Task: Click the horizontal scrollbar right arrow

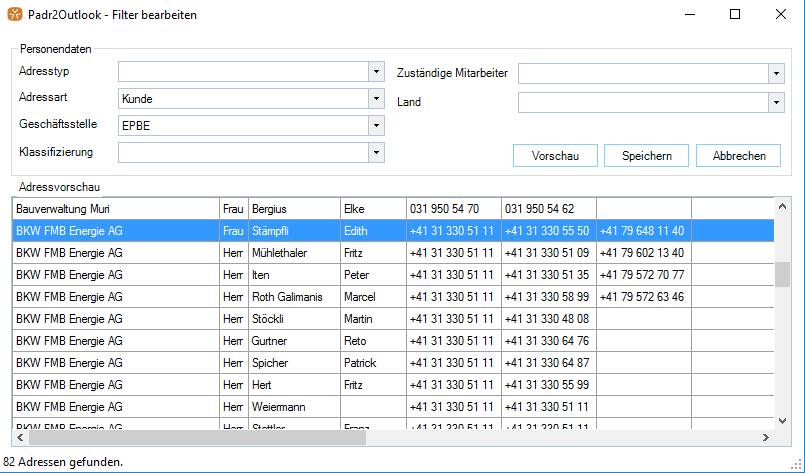Action: click(x=767, y=437)
